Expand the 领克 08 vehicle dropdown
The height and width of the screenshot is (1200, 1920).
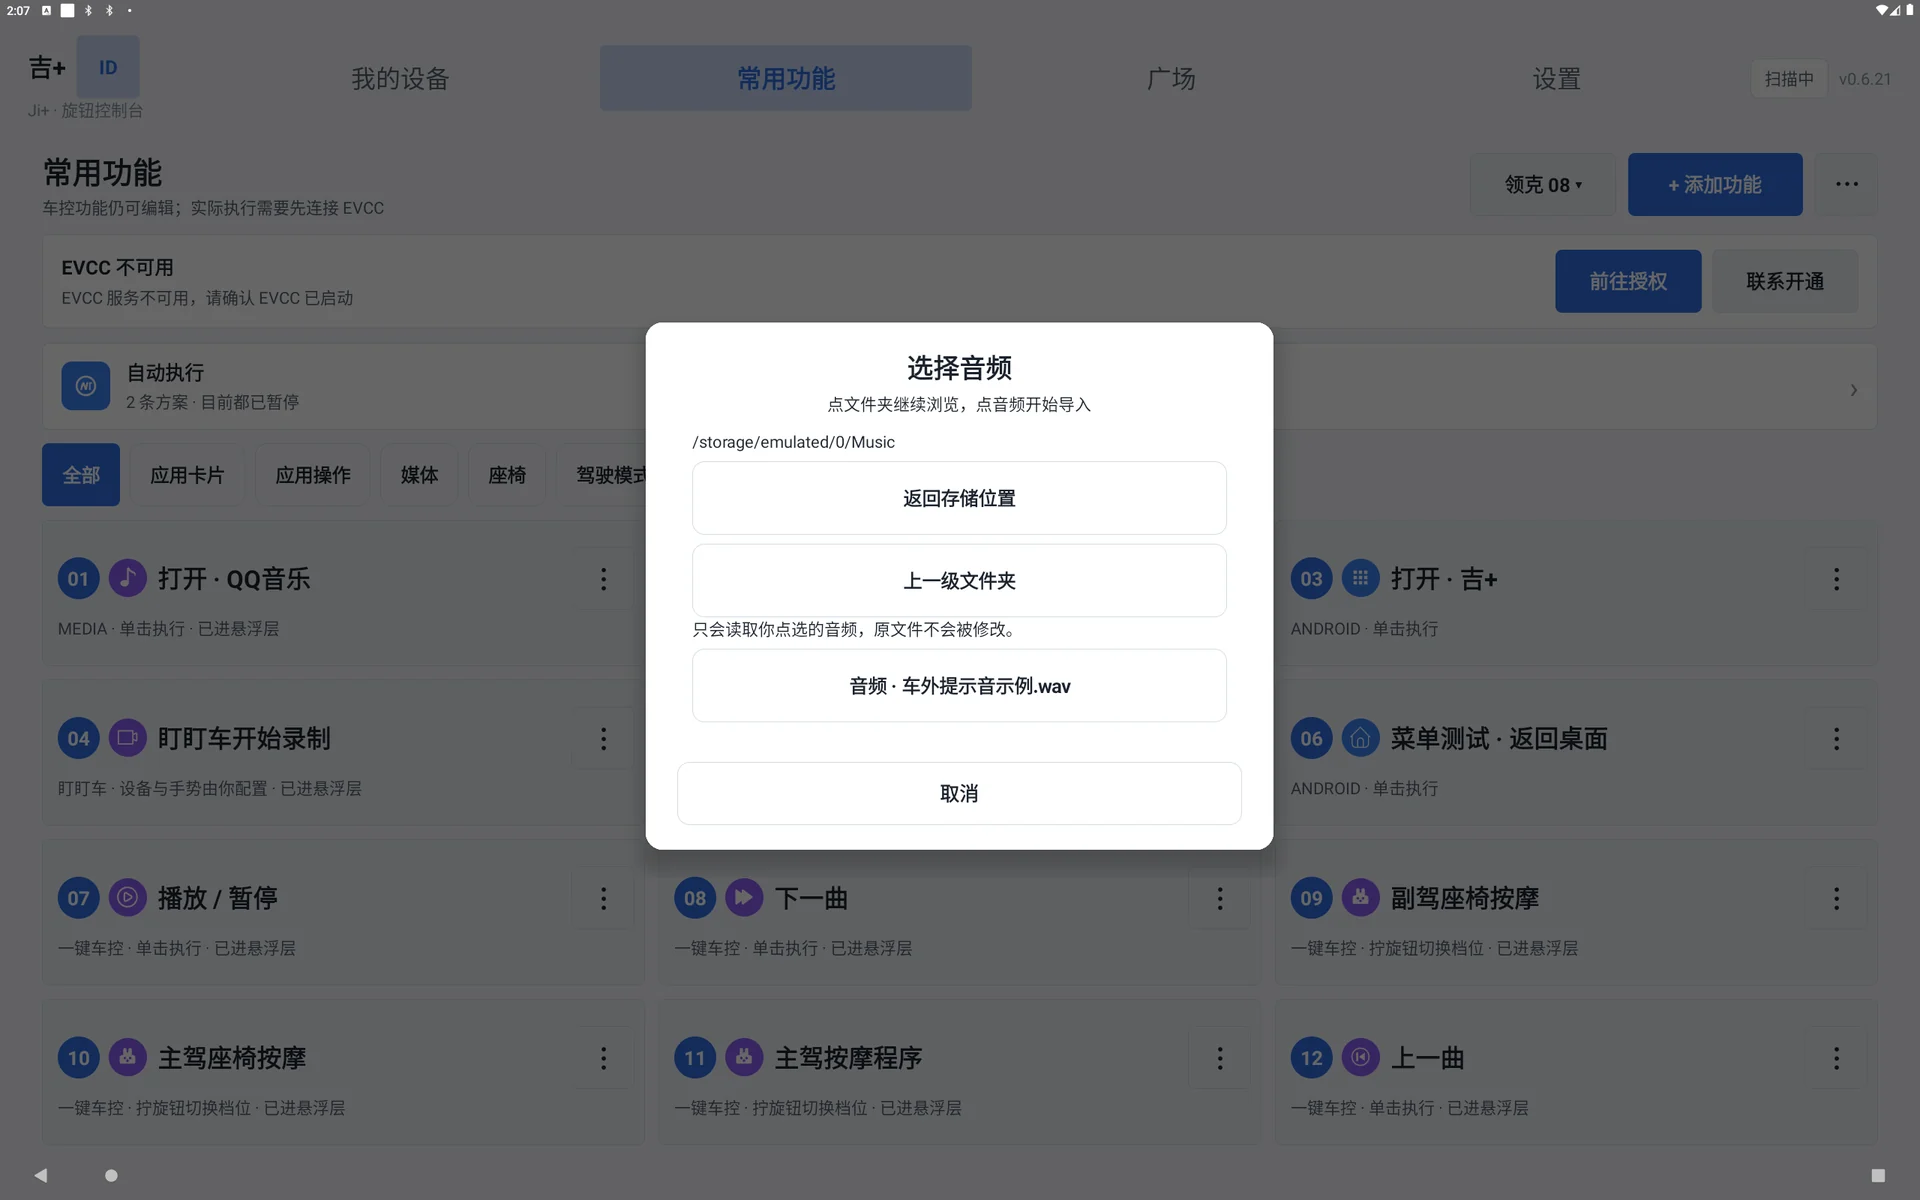point(1543,184)
